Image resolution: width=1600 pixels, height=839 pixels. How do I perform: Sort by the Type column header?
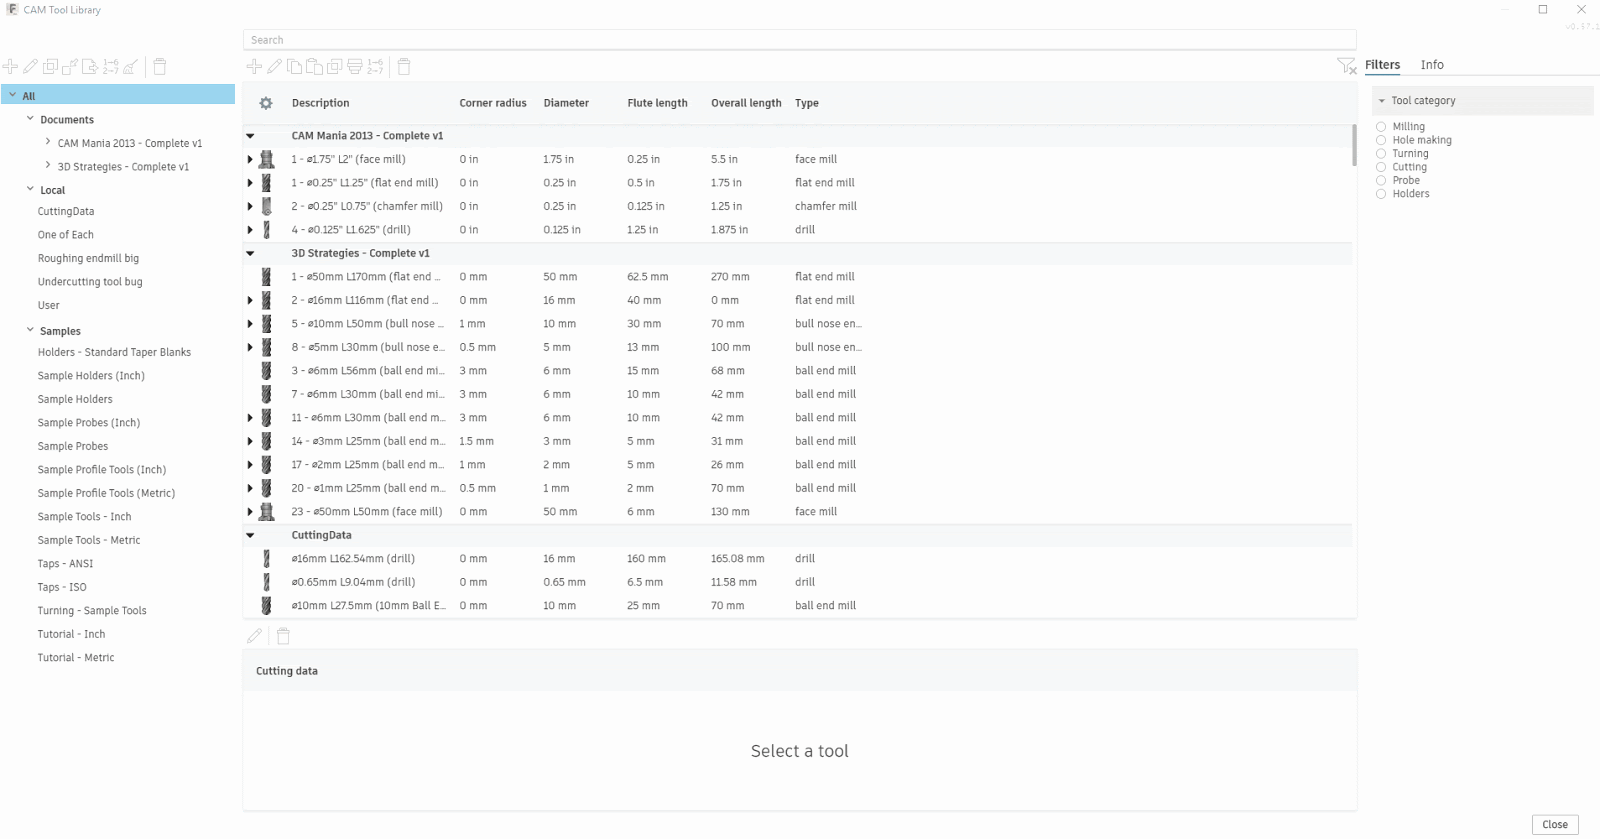(x=807, y=103)
